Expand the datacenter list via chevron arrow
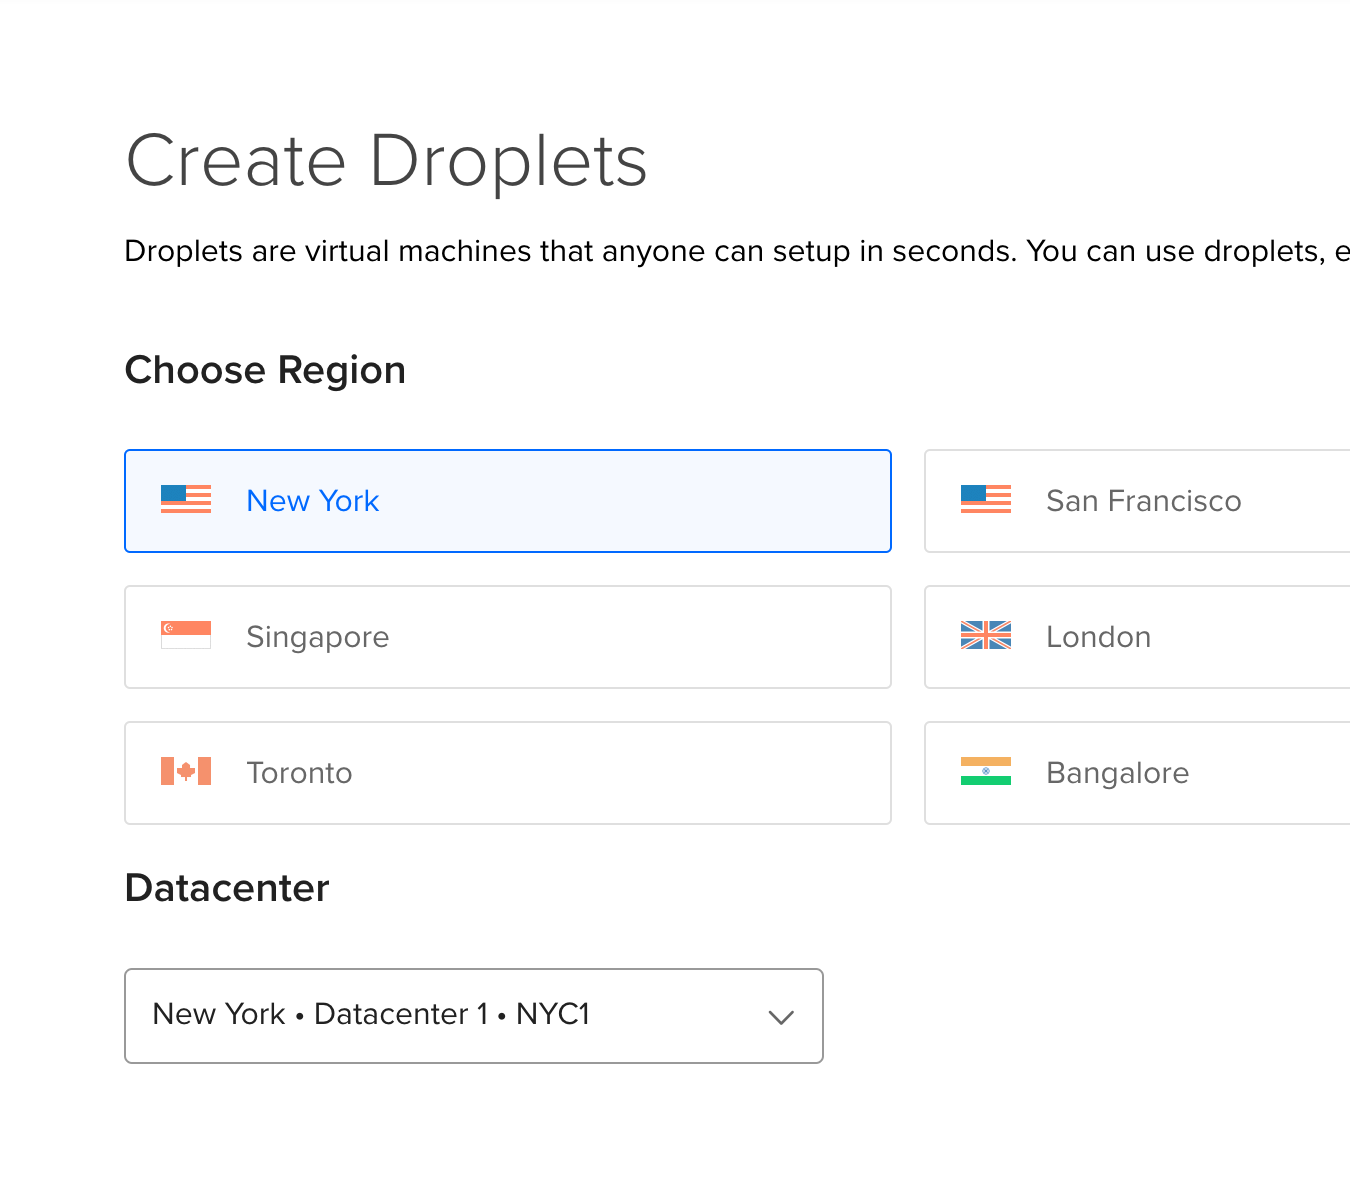 click(780, 1017)
